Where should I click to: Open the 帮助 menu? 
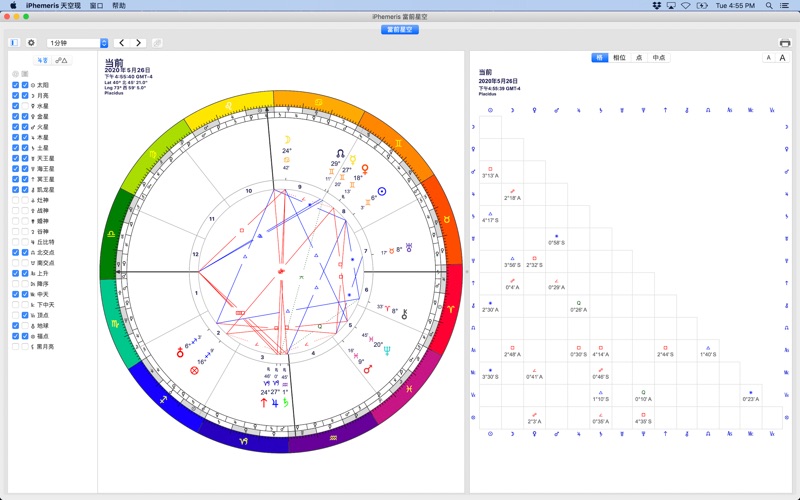pos(120,5)
